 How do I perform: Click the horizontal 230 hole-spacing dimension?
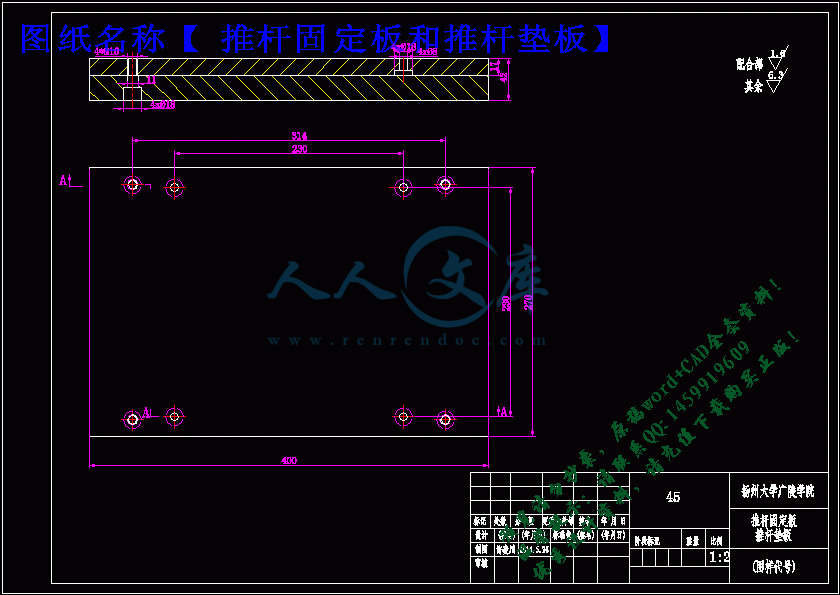click(299, 149)
